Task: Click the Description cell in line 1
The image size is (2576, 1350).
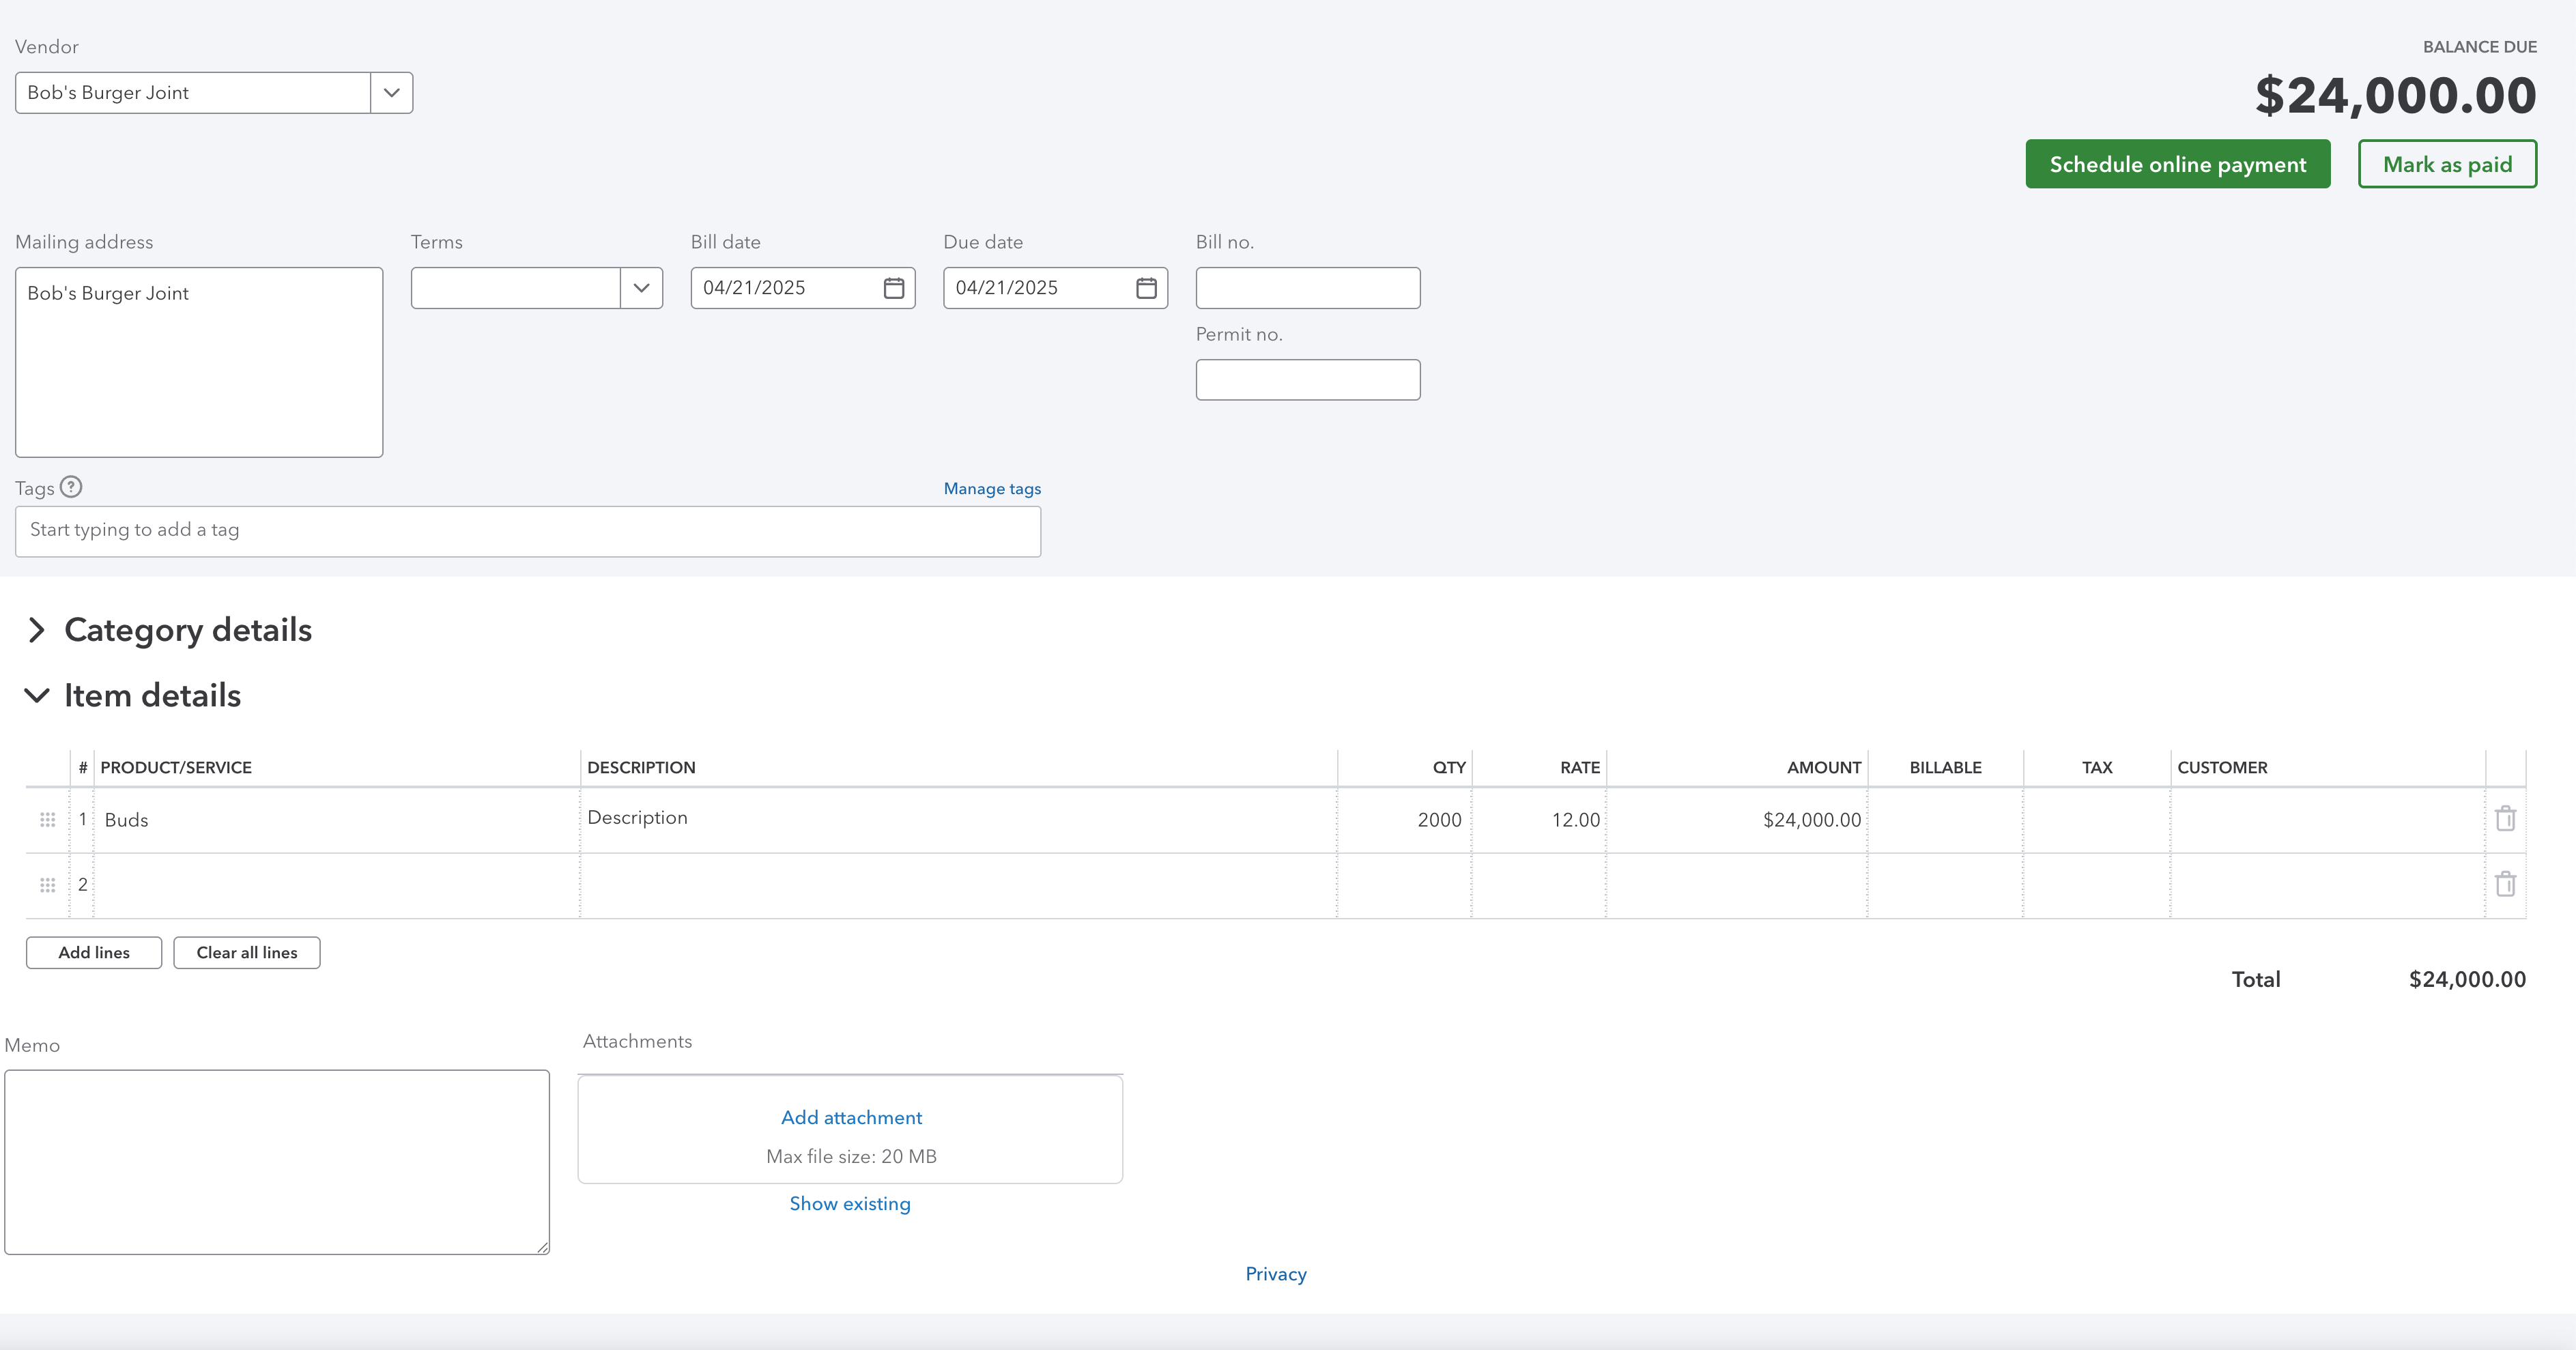Action: point(958,820)
